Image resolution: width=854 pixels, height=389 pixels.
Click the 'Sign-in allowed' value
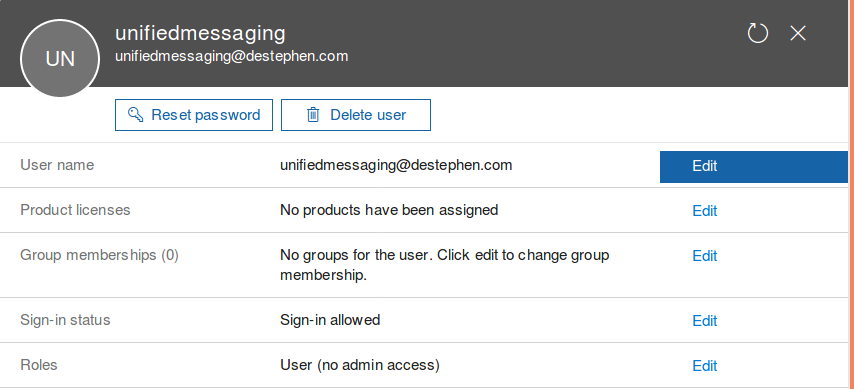[330, 320]
